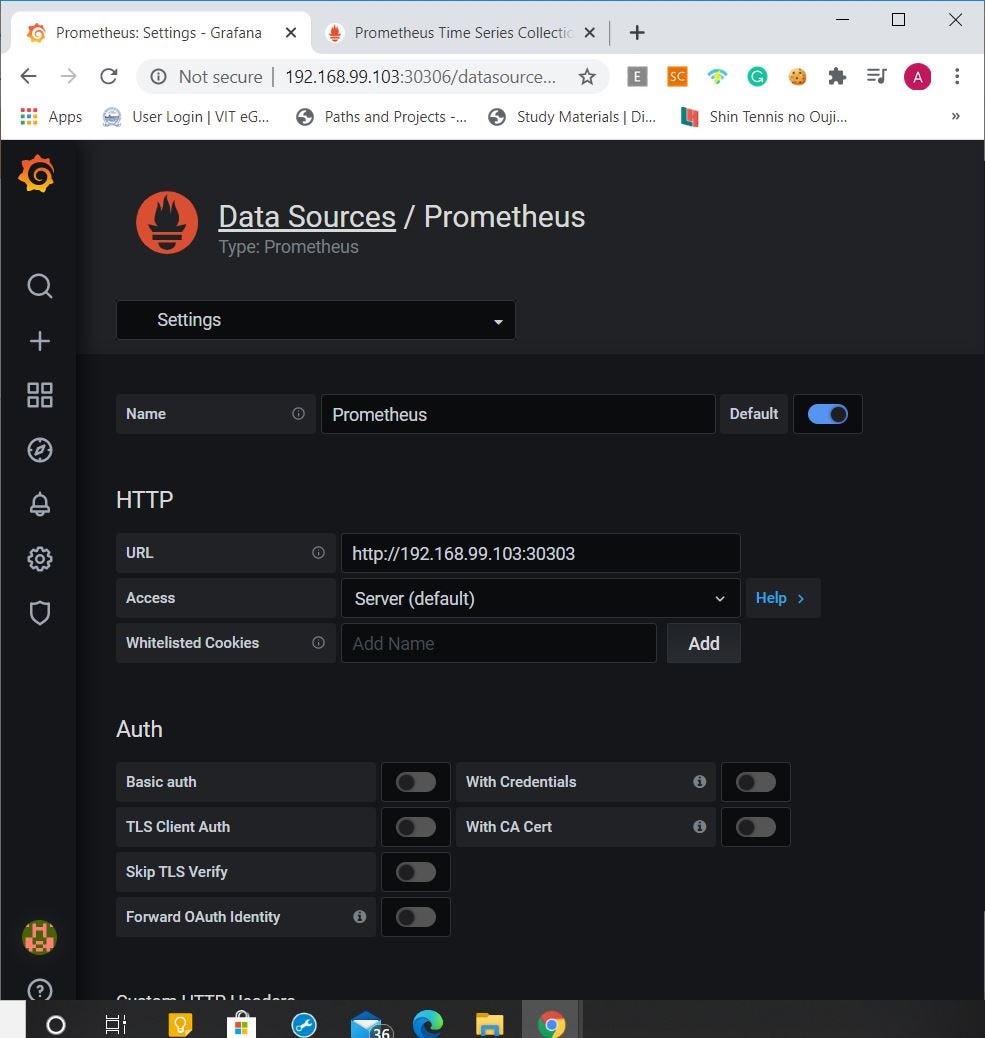Viewport: 985px width, 1038px height.
Task: Open Chrome profile avatar A
Action: 917,77
